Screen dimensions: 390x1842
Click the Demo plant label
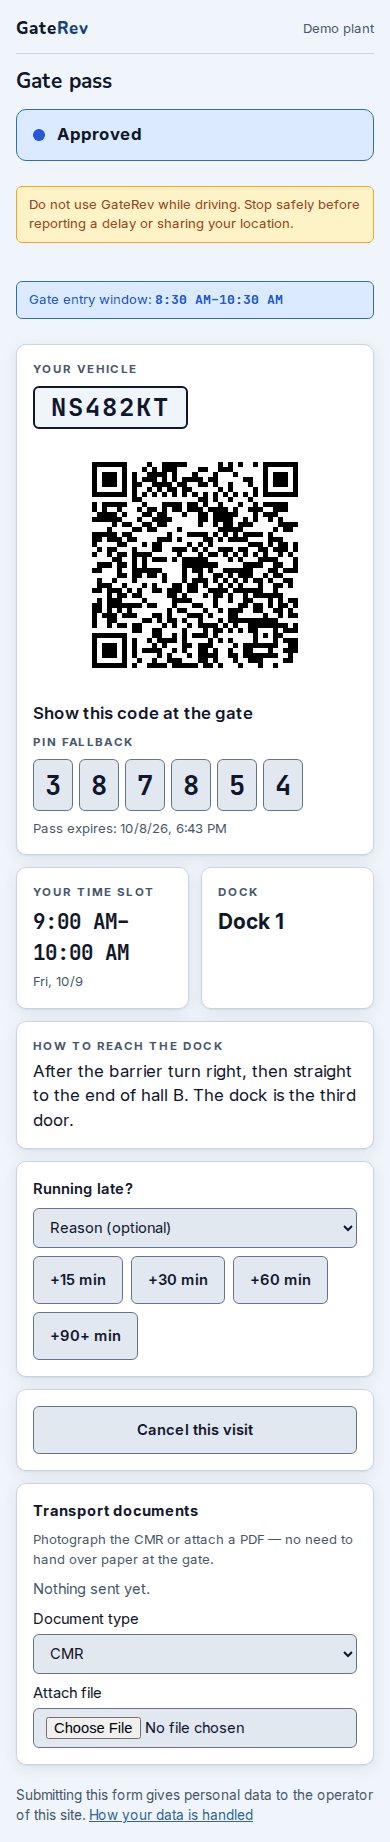click(338, 29)
